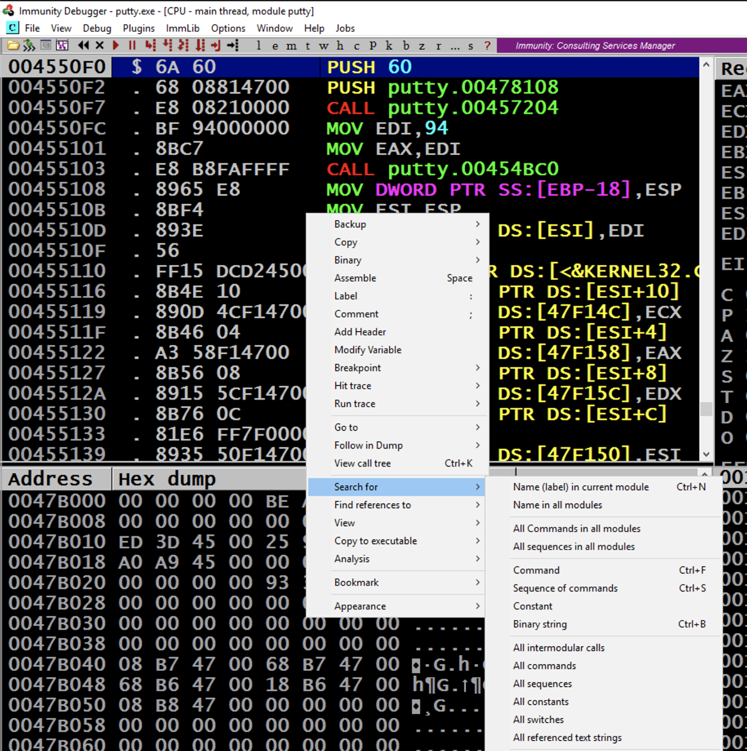Screen dimensions: 747x751
Task: Click the Restart program rewind icon
Action: pyautogui.click(x=83, y=46)
